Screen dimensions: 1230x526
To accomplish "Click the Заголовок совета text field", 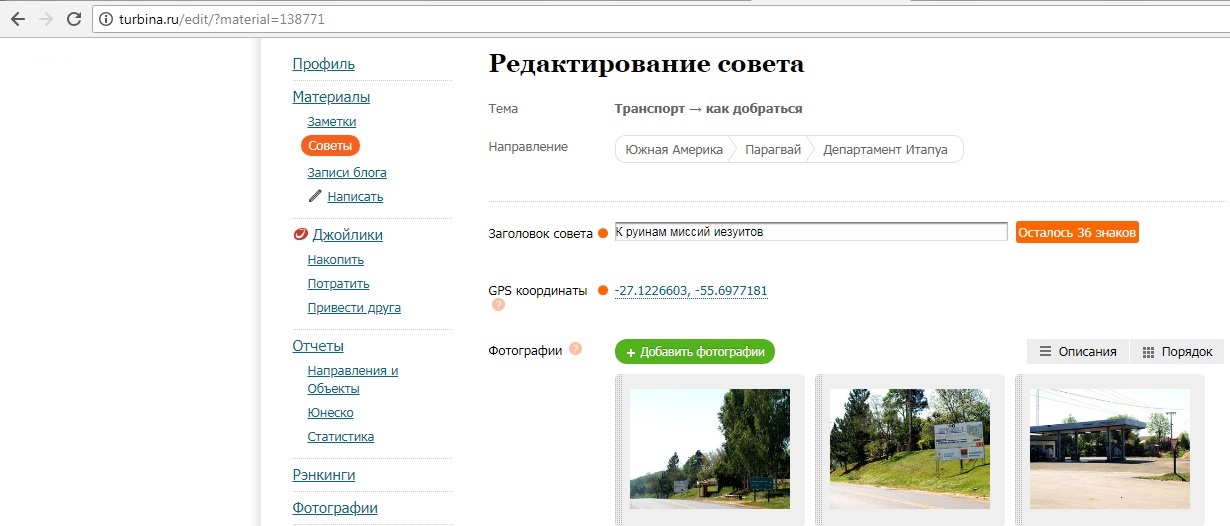I will [810, 232].
